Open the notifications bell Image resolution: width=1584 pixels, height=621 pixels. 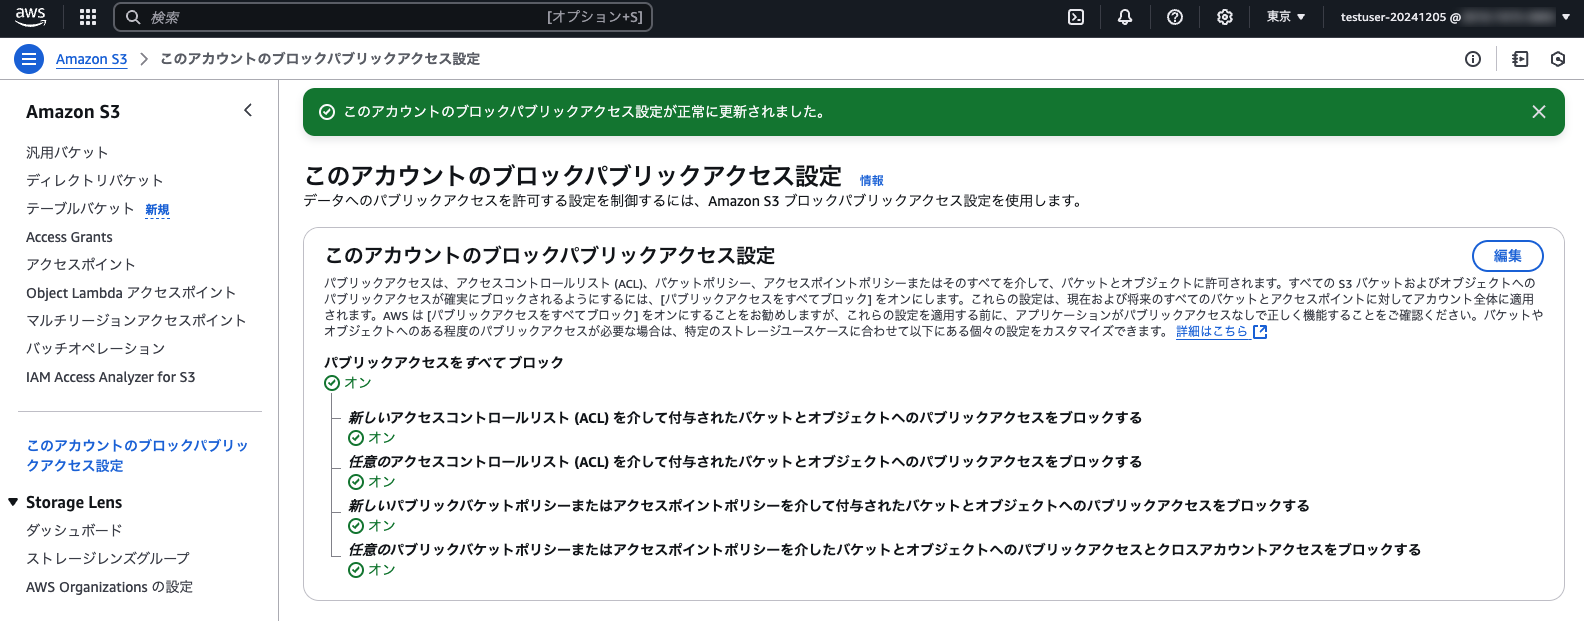[x=1125, y=17]
